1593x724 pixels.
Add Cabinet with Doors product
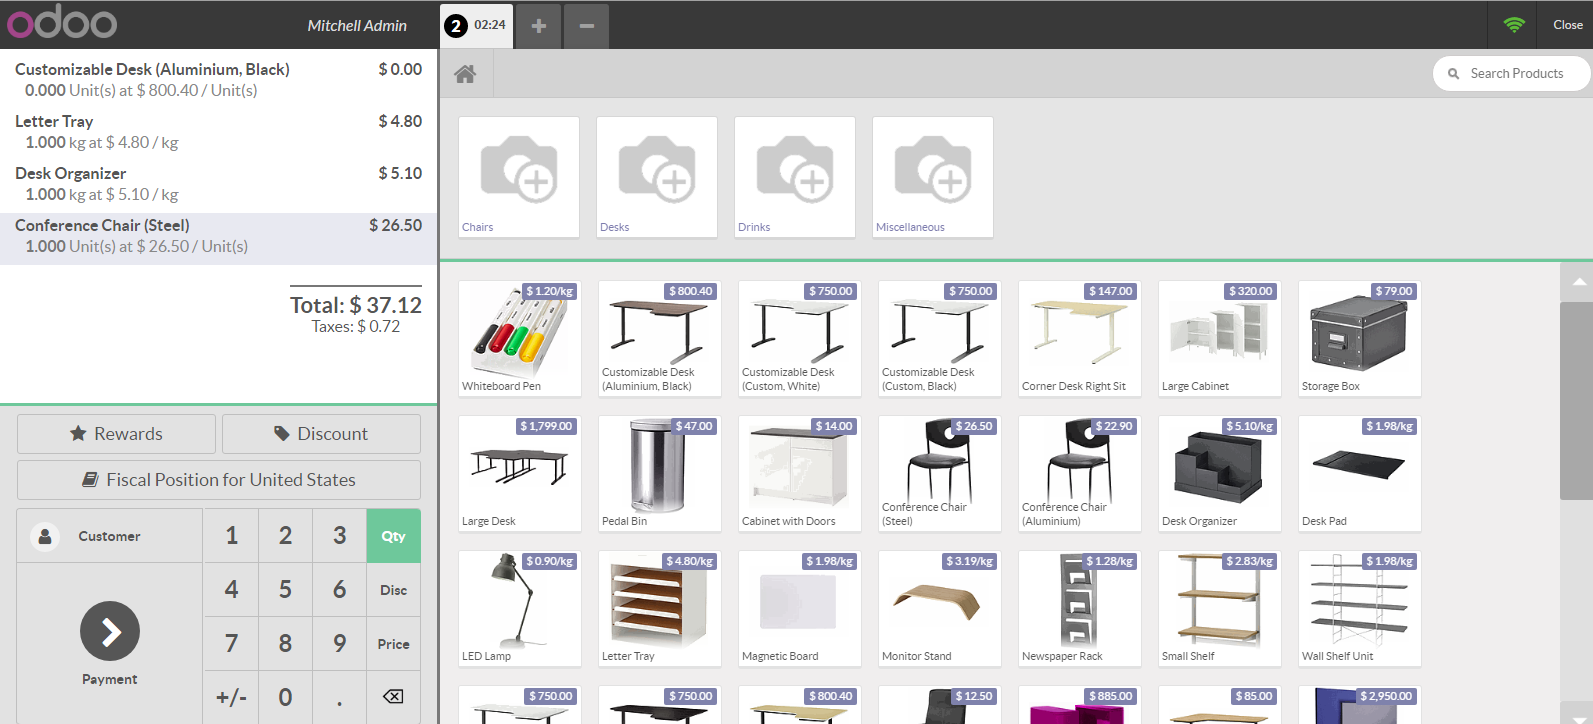tap(799, 473)
